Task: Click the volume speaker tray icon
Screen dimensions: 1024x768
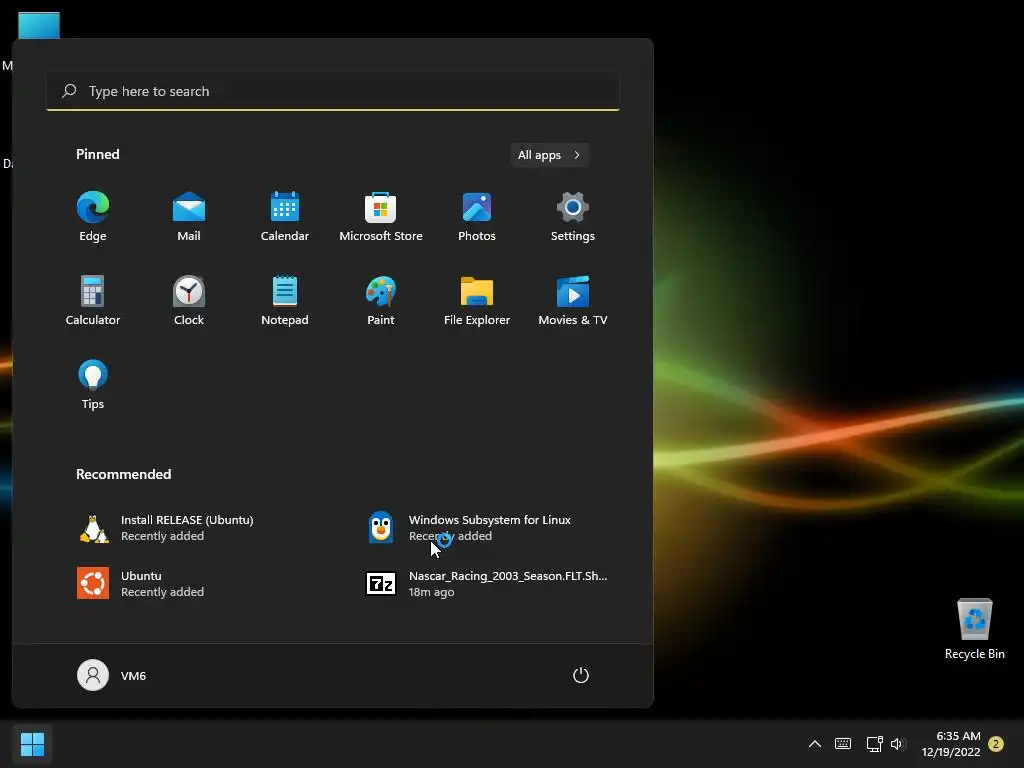Action: [x=898, y=744]
